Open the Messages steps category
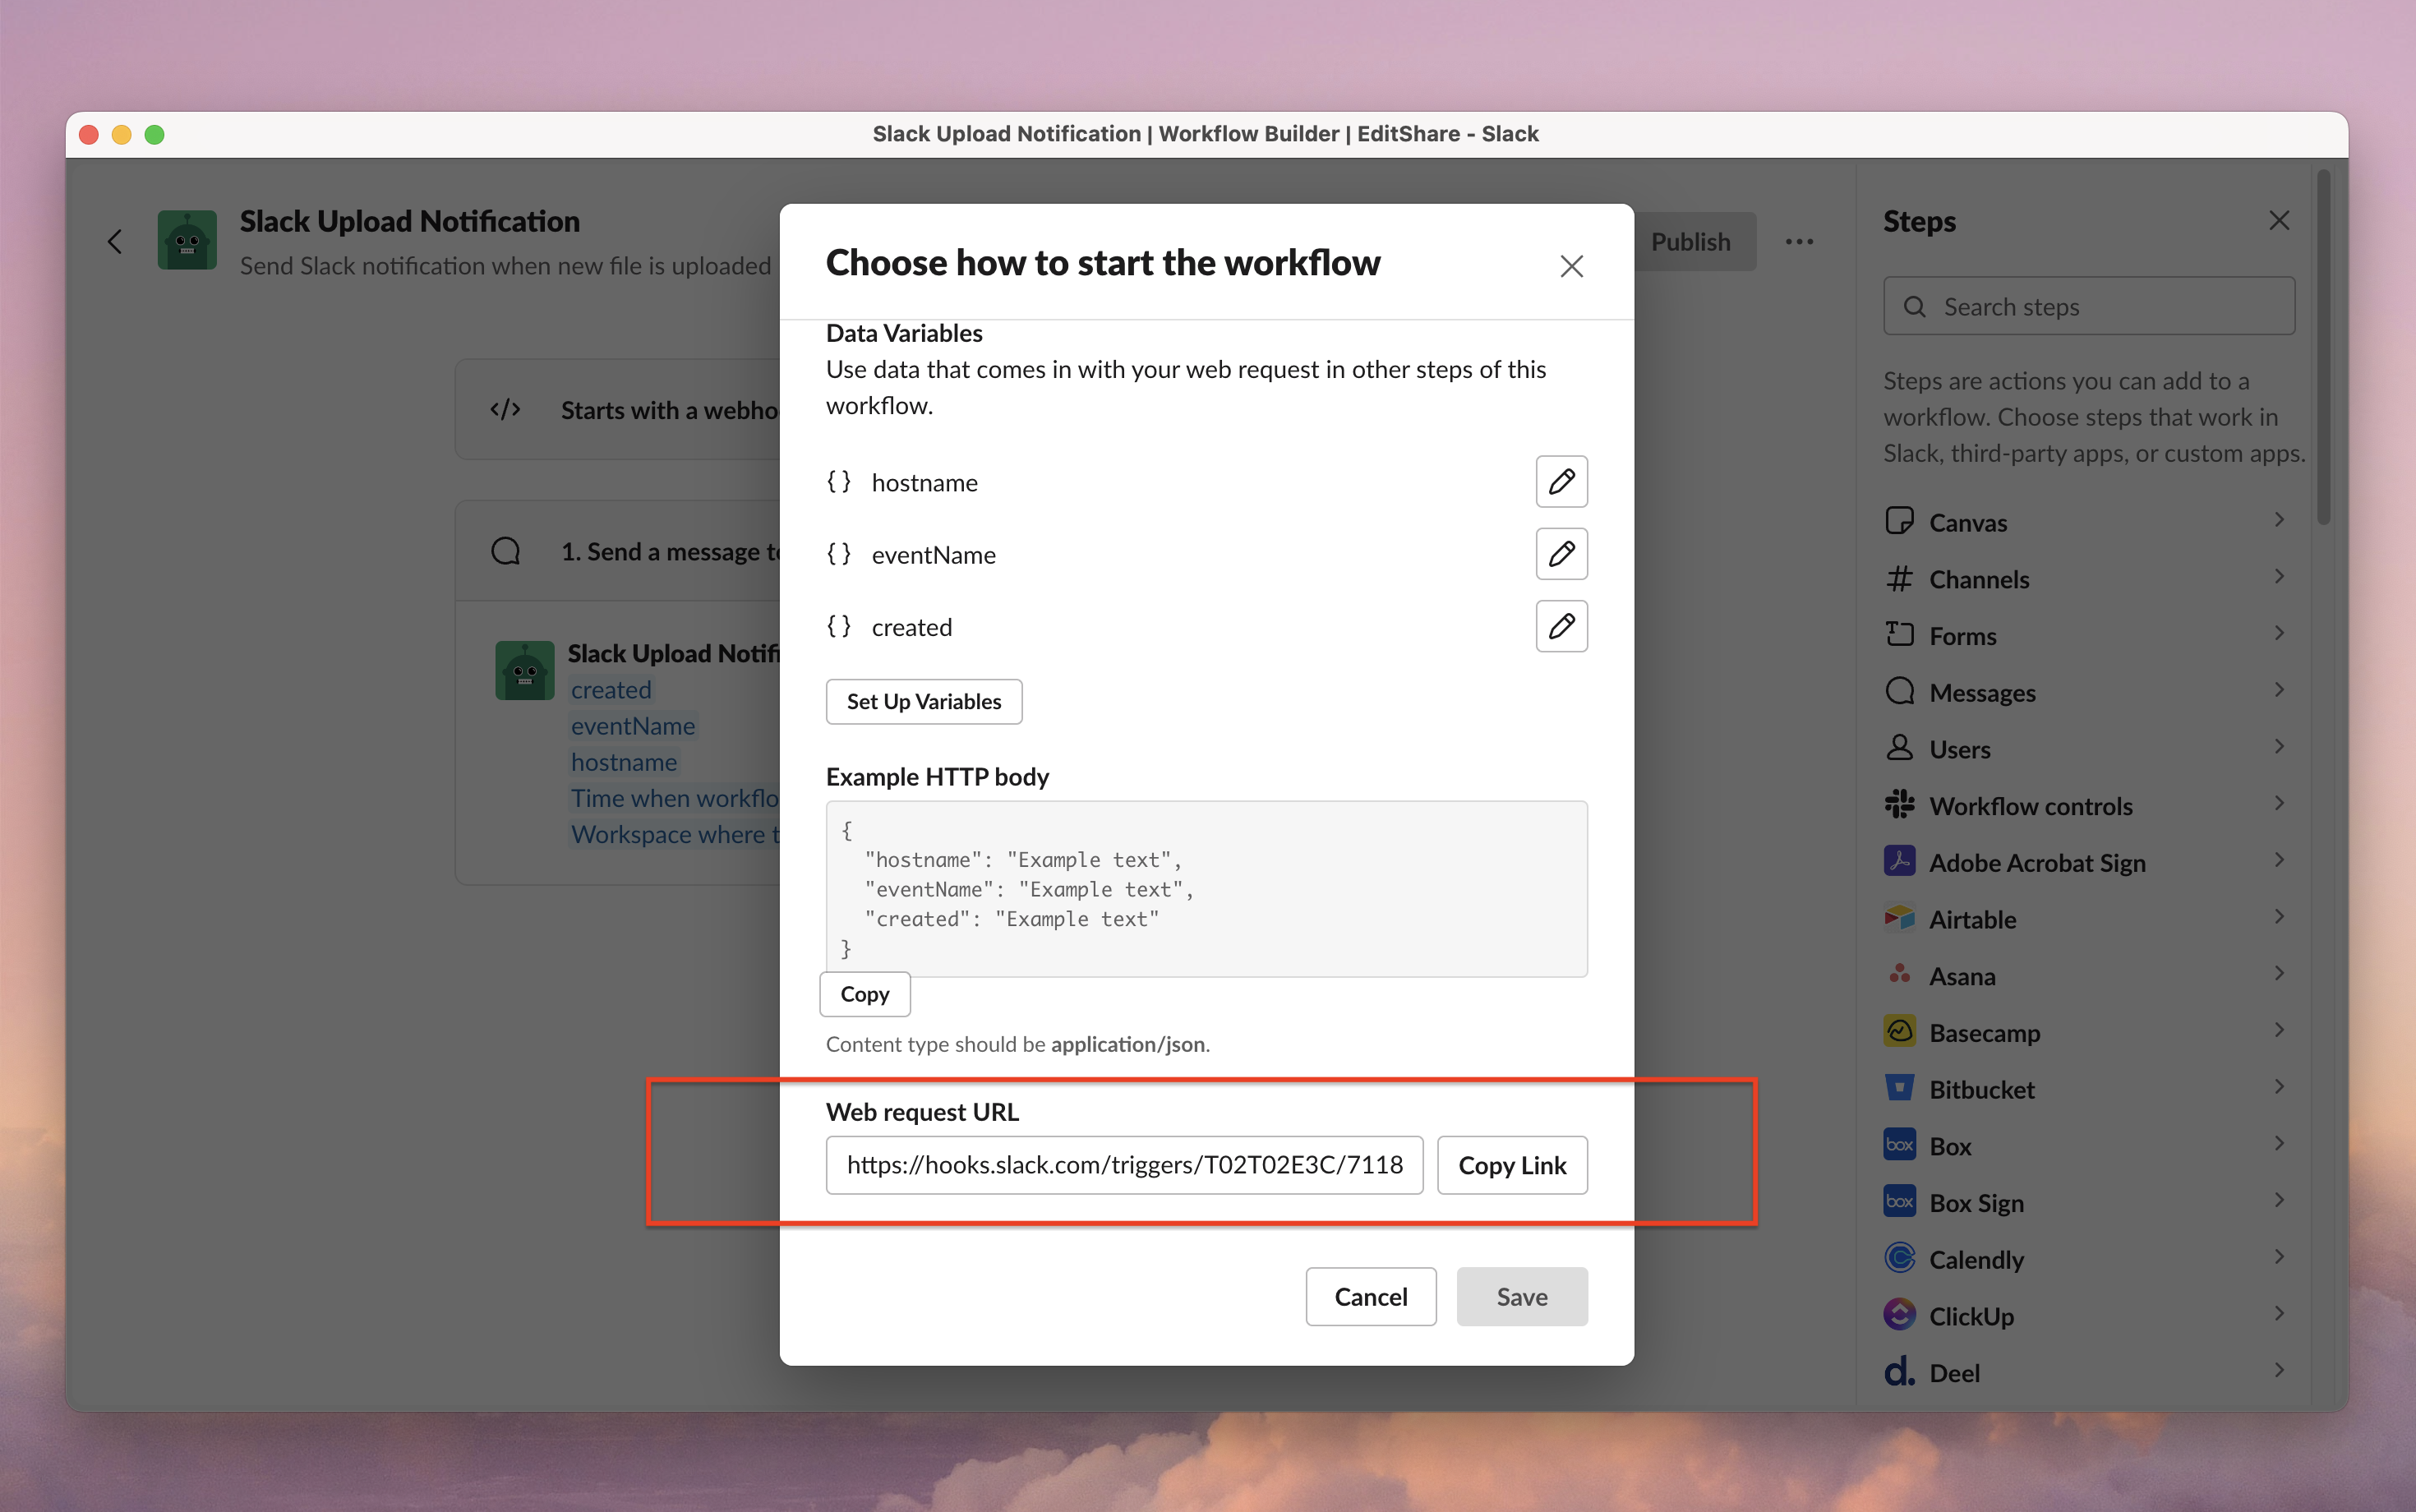Viewport: 2416px width, 1512px height. (1981, 691)
